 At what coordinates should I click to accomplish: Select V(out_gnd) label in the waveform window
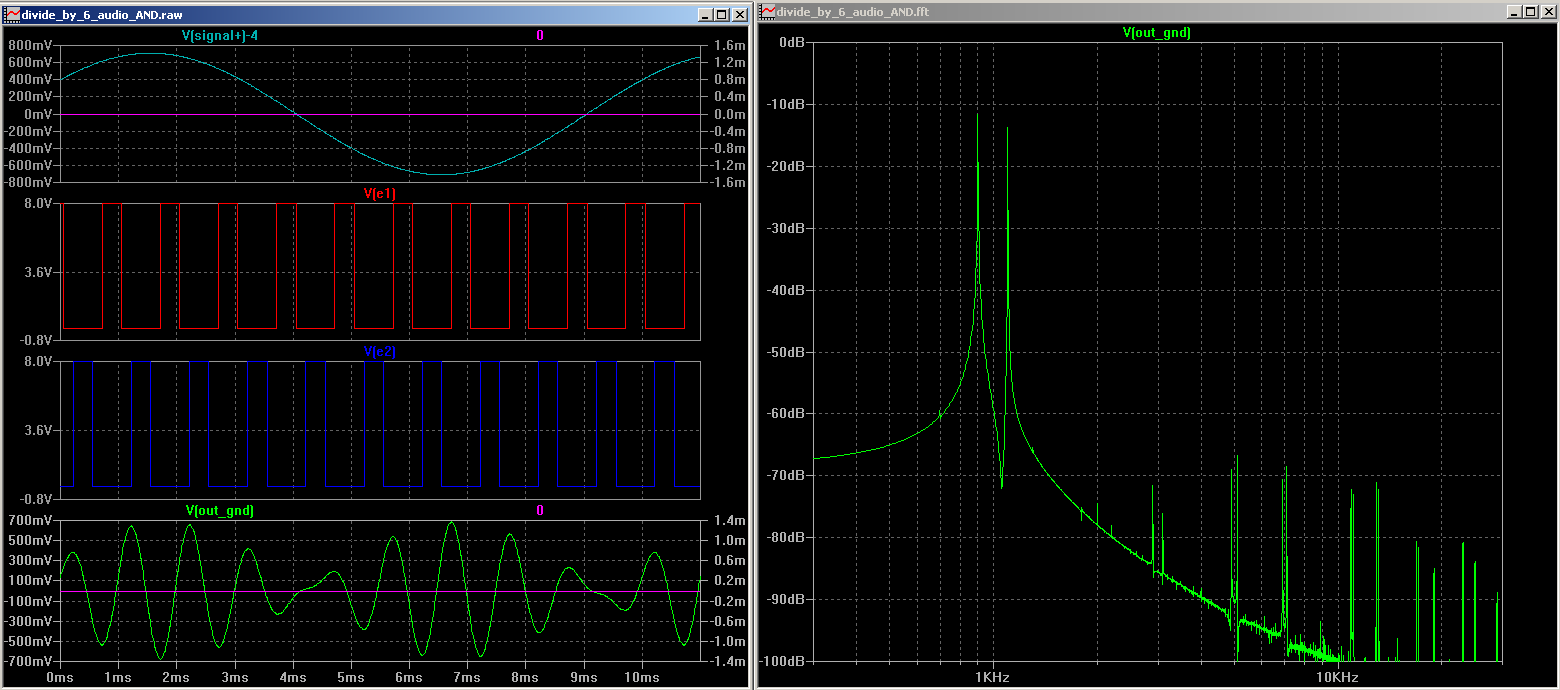pos(220,511)
